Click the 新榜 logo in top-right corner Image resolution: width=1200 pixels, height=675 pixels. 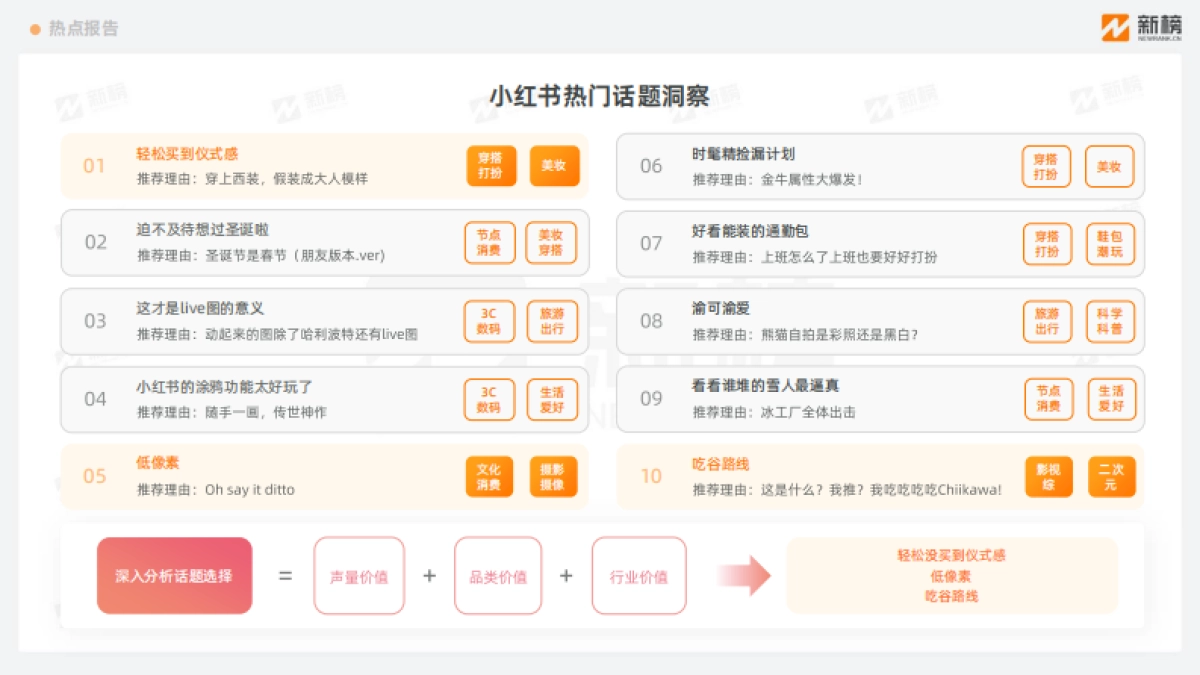(x=1142, y=27)
